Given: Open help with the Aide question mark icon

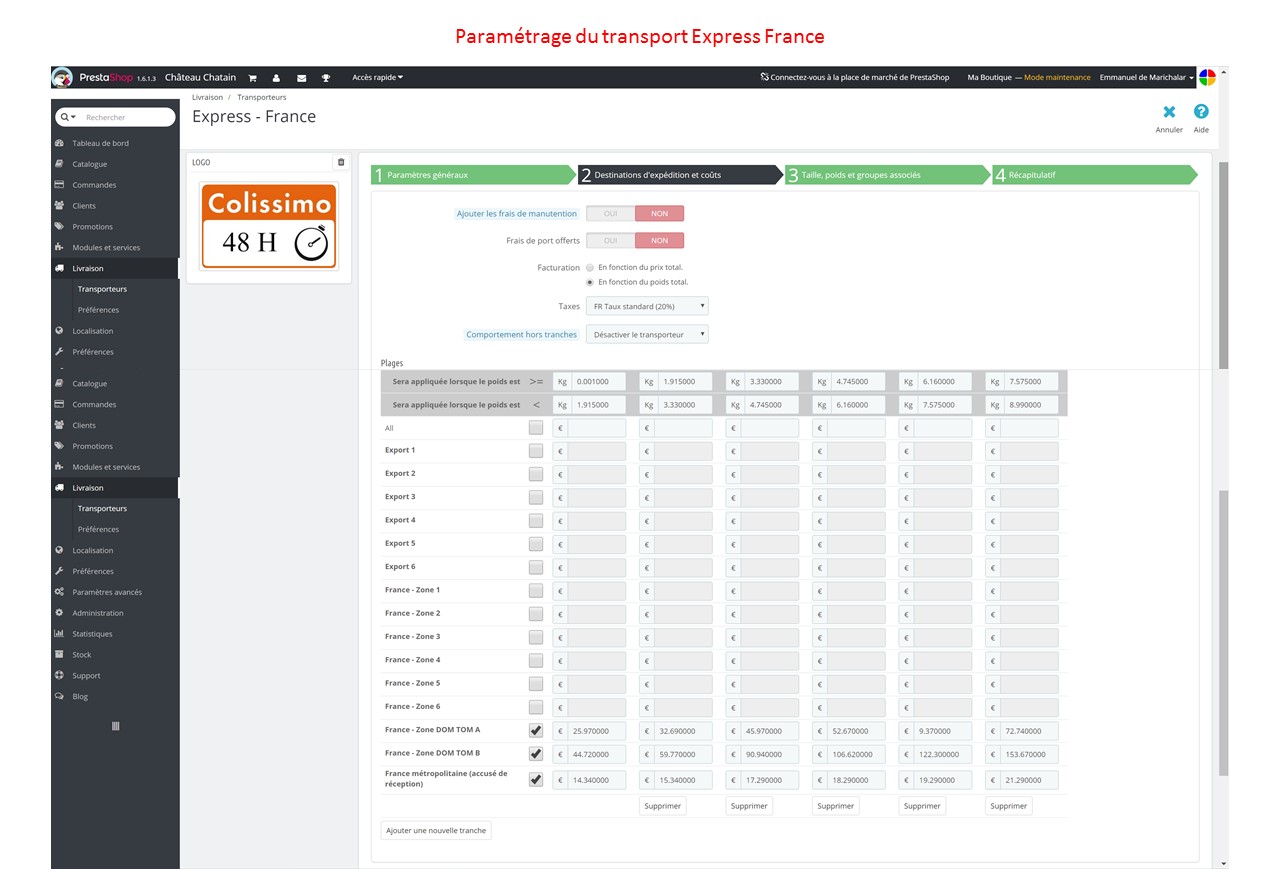Looking at the screenshot, I should point(1201,118).
